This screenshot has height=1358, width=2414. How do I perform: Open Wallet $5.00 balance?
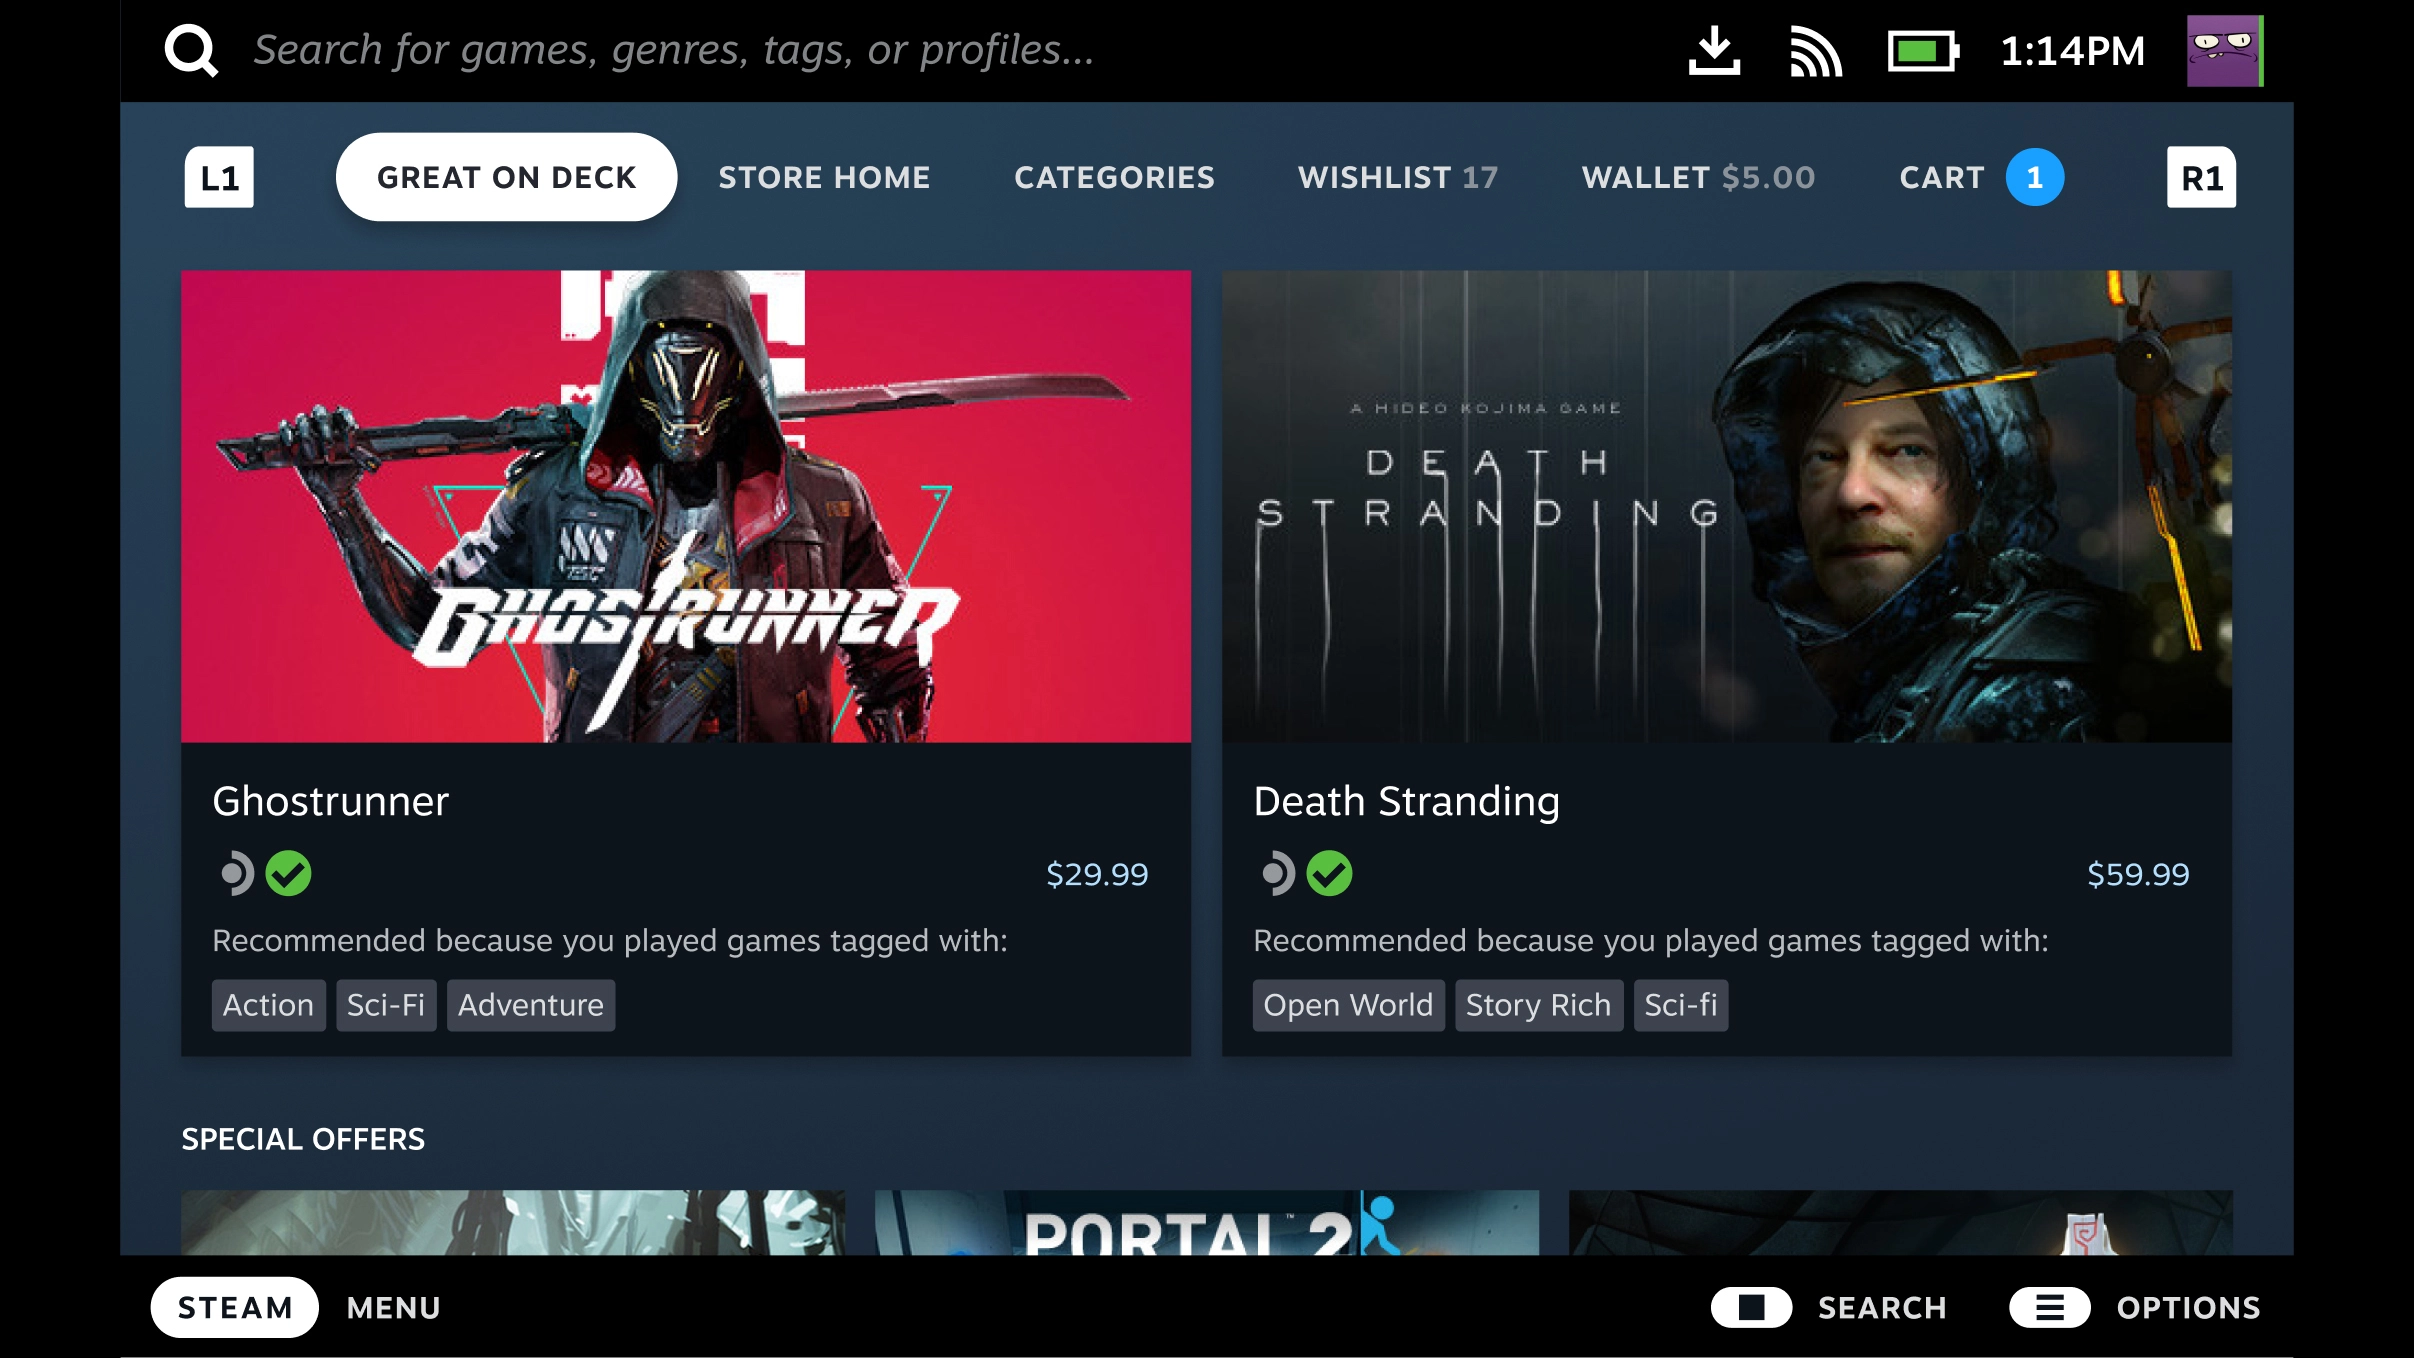tap(1698, 177)
